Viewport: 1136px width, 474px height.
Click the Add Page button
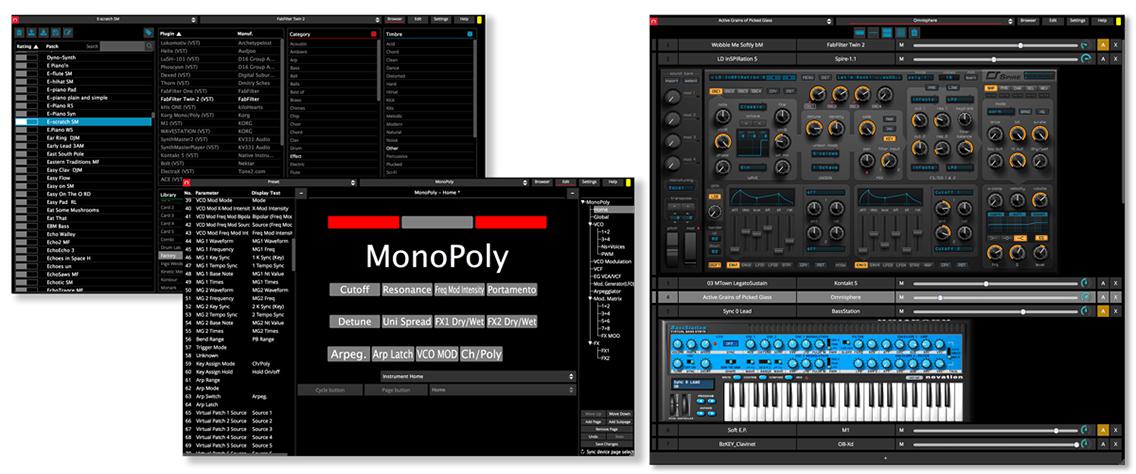[x=592, y=422]
